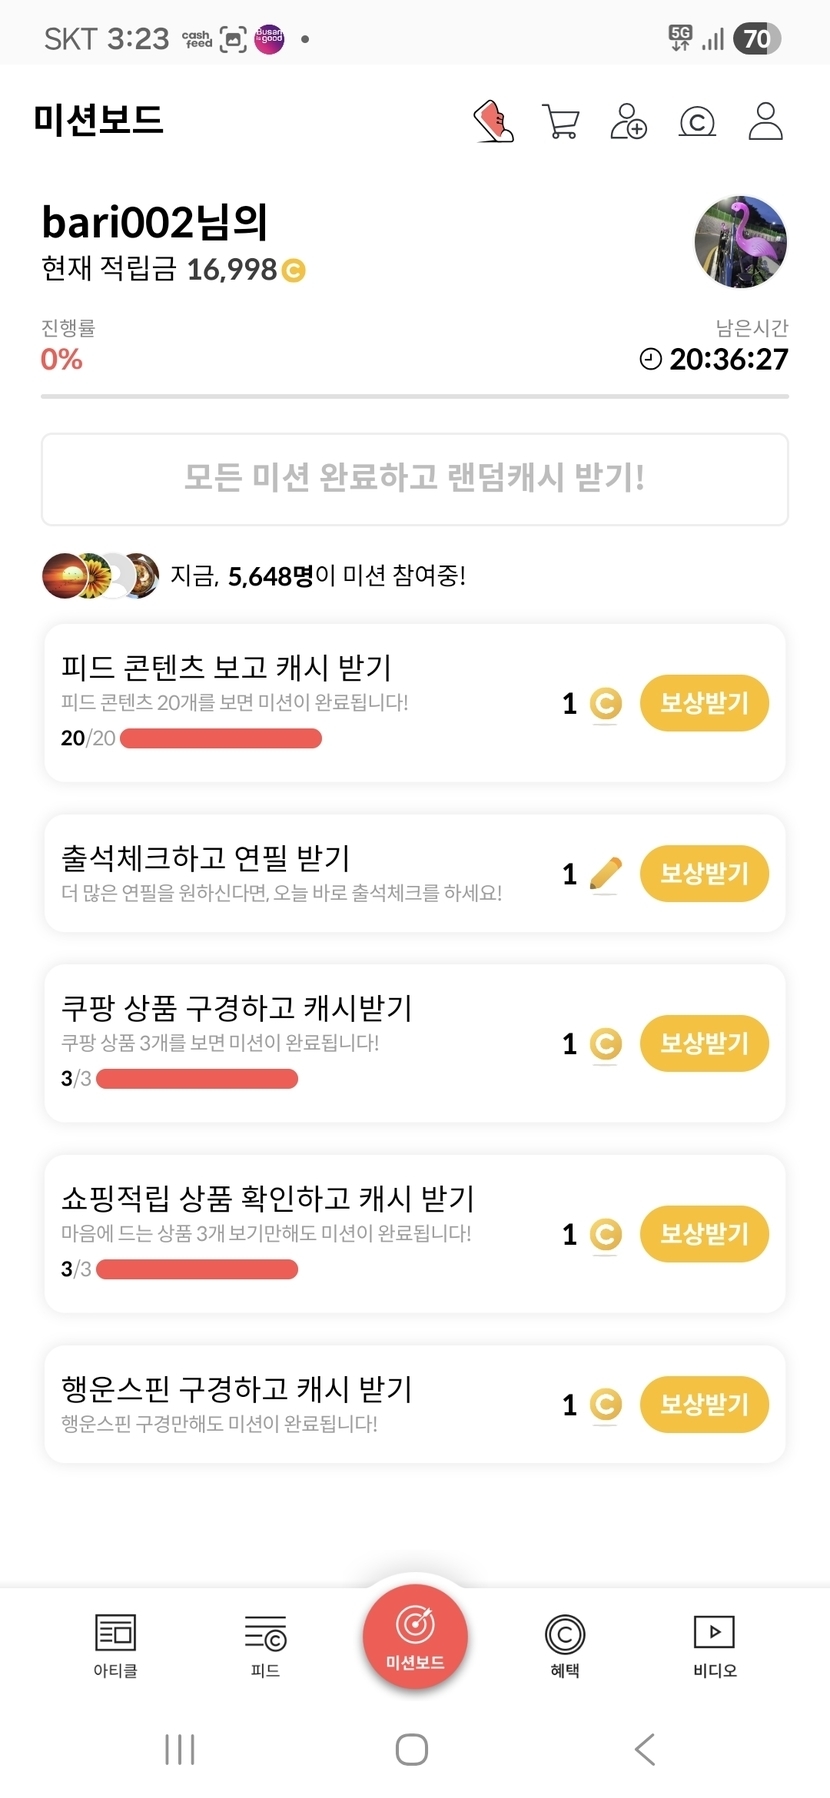
Task: Claim pencil reward for attendance check
Action: (x=704, y=873)
